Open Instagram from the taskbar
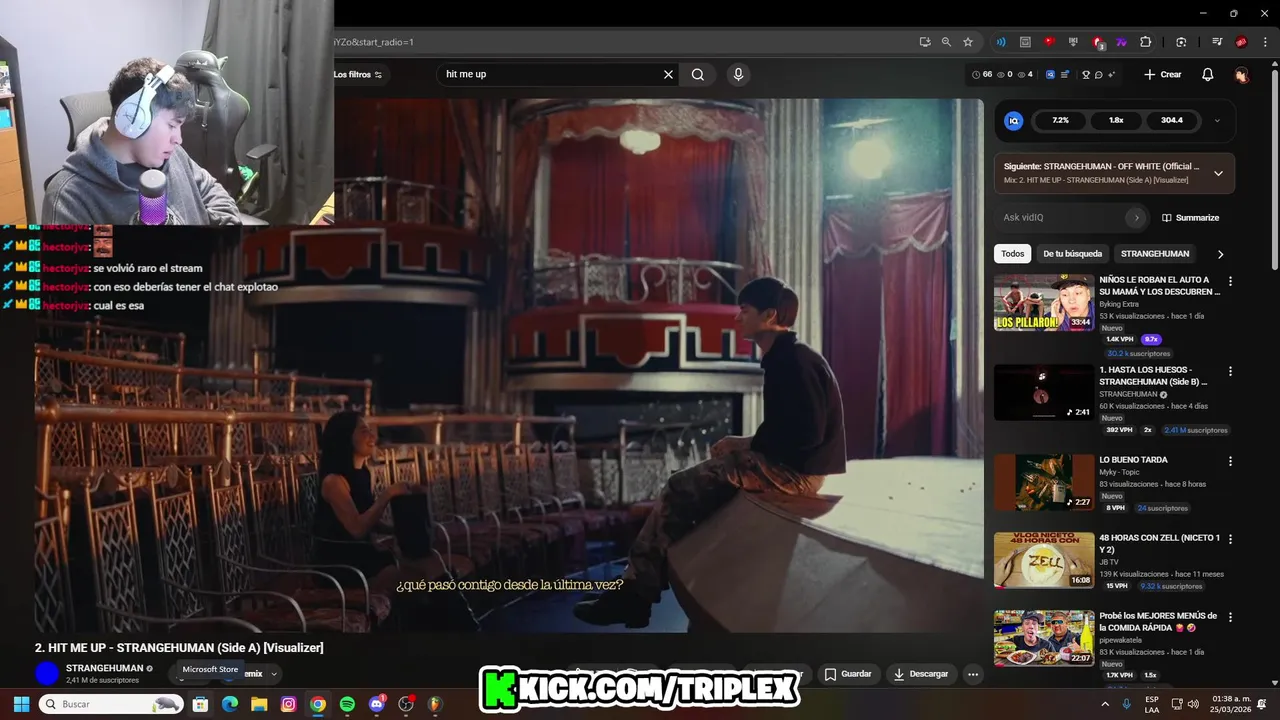The image size is (1280, 720). (x=288, y=704)
